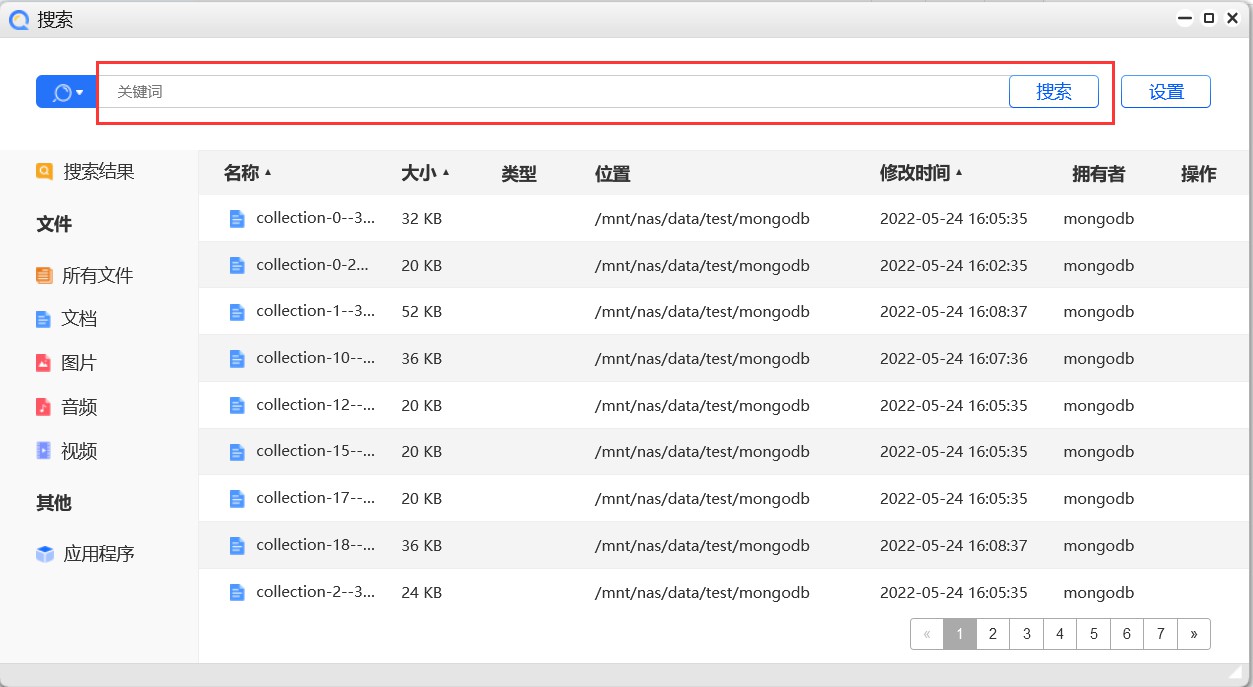The width and height of the screenshot is (1253, 687).
Task: Click the blue Search button
Action: coord(1053,92)
